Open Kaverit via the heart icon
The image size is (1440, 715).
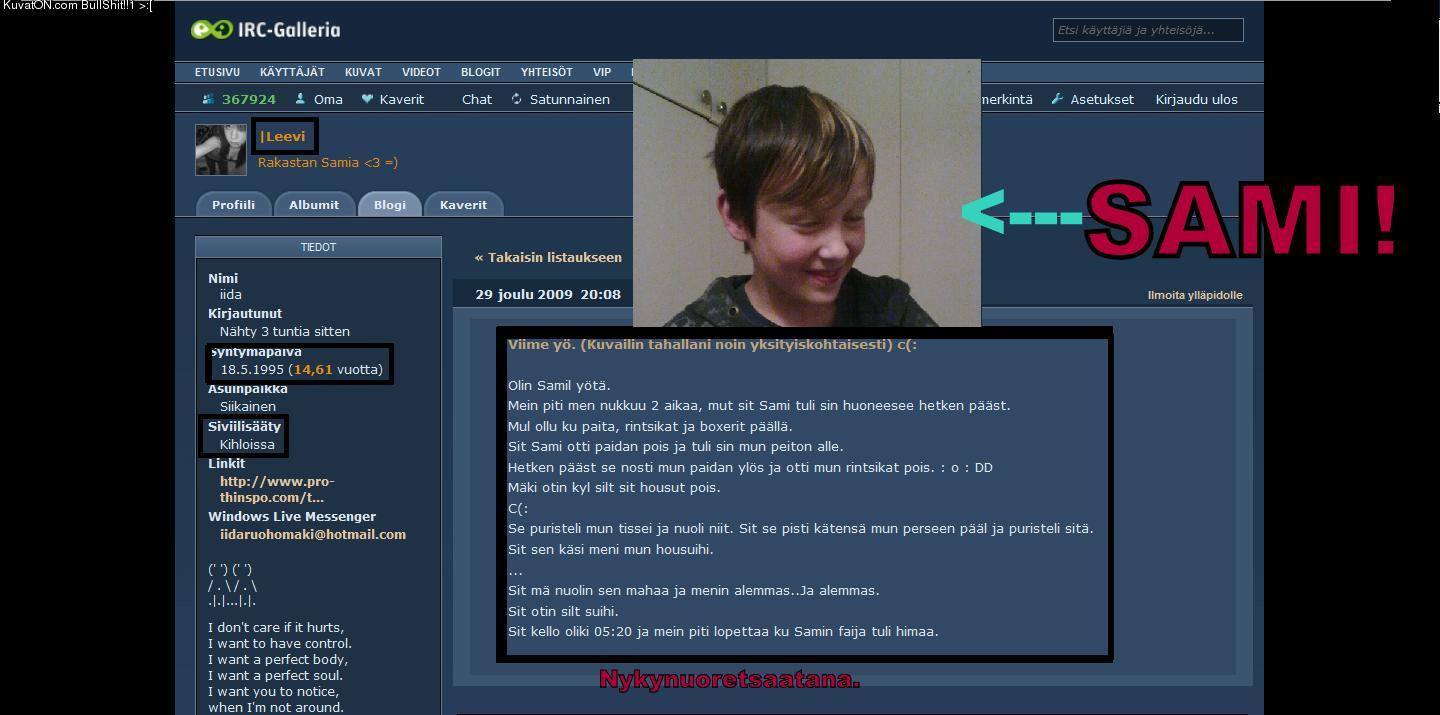tap(367, 99)
